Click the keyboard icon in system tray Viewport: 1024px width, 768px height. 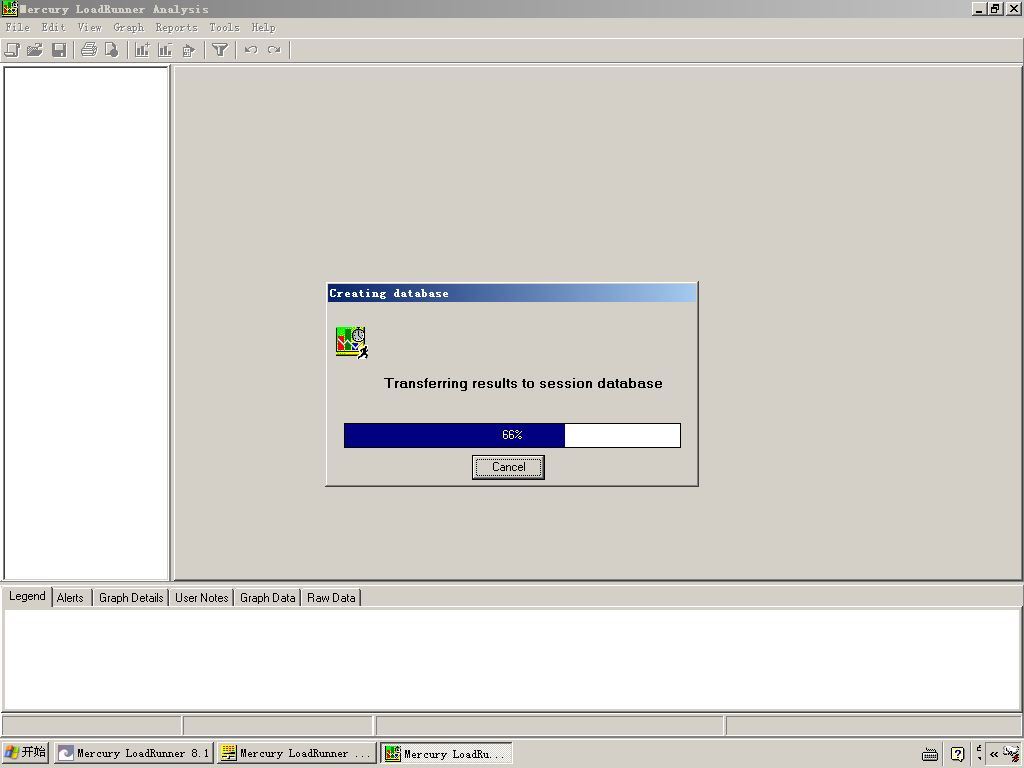[x=930, y=754]
